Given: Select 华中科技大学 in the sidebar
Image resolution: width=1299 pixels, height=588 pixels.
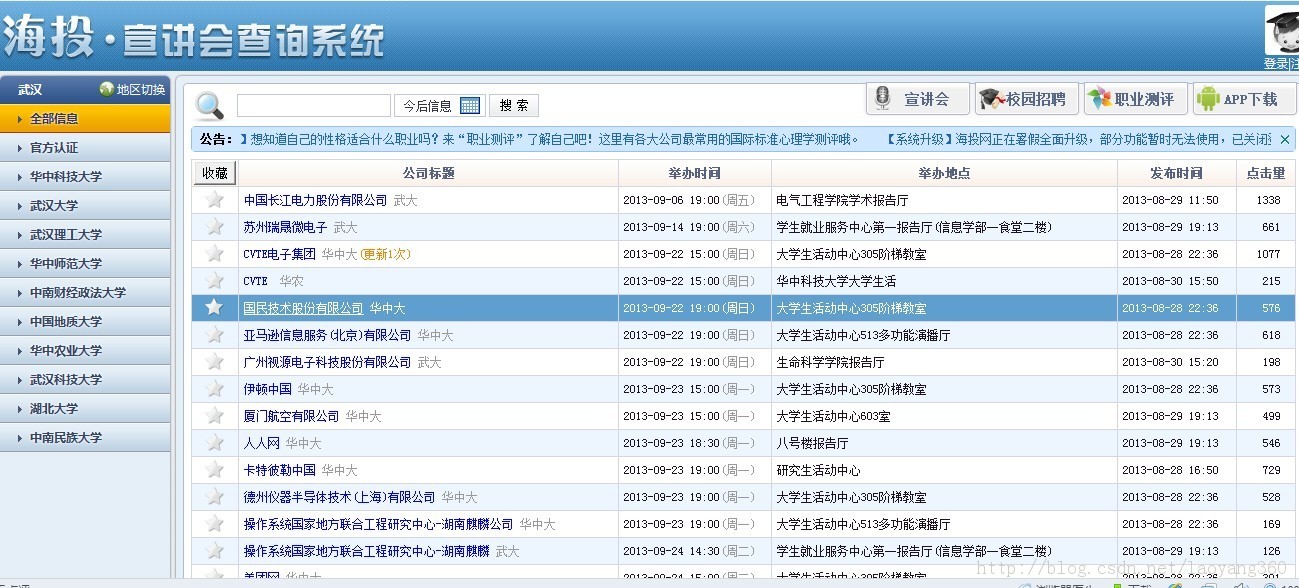Looking at the screenshot, I should tap(85, 176).
